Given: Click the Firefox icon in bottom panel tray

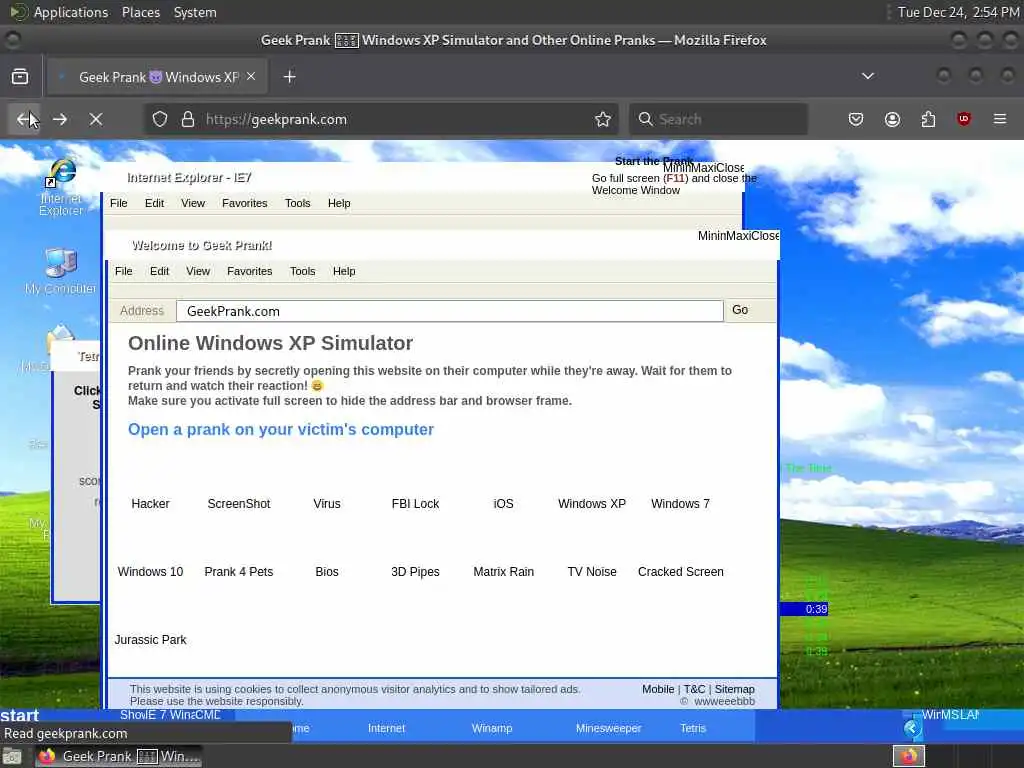Looking at the screenshot, I should pyautogui.click(x=909, y=756).
